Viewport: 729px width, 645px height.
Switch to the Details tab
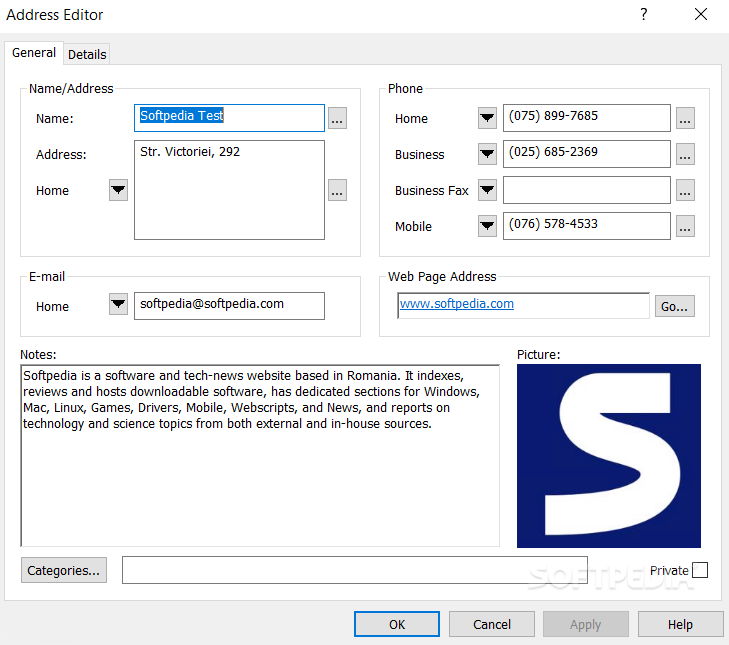coord(87,54)
